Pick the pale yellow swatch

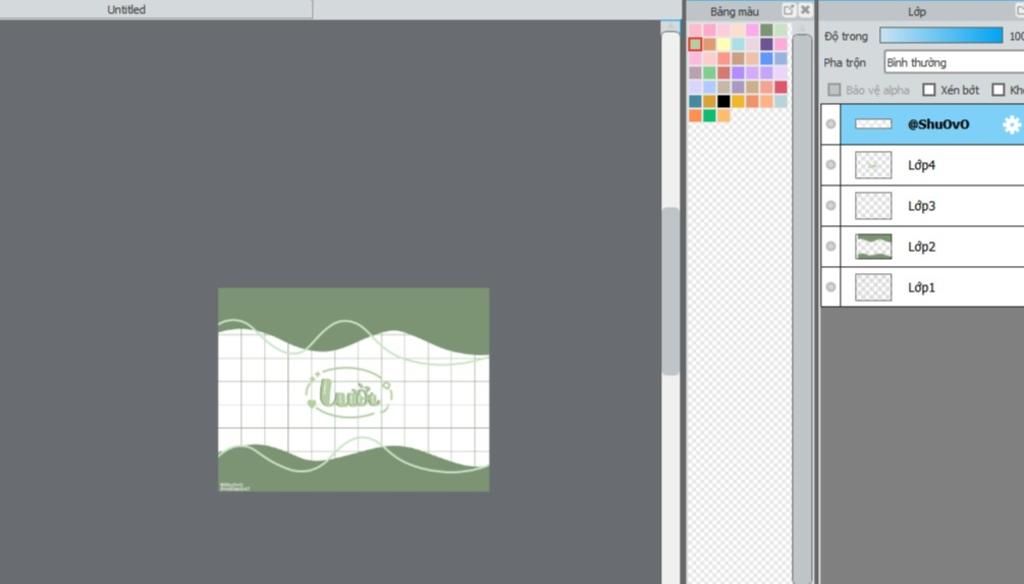pyautogui.click(x=724, y=44)
